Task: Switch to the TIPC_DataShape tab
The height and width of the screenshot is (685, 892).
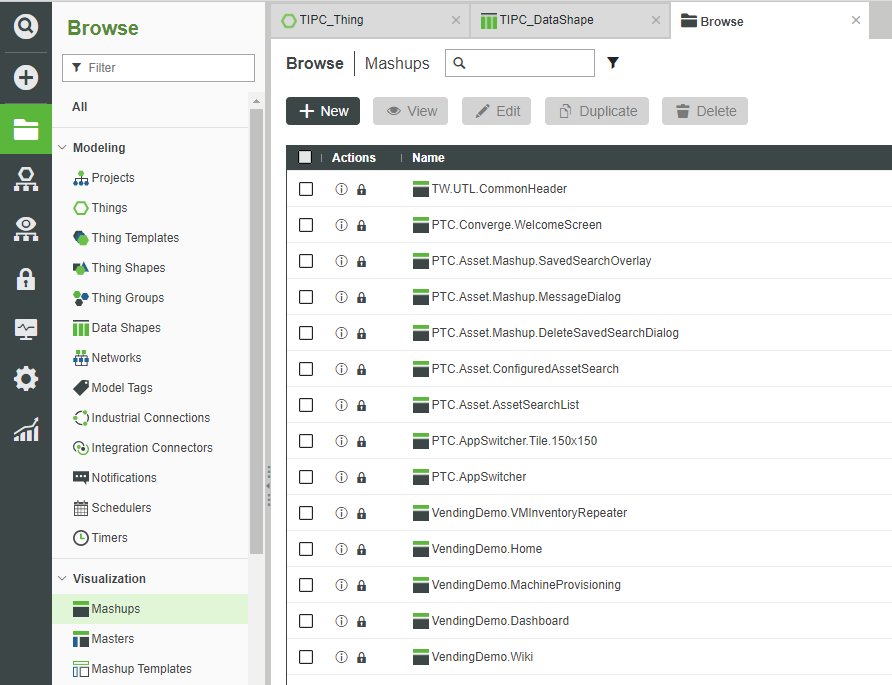Action: tap(545, 20)
